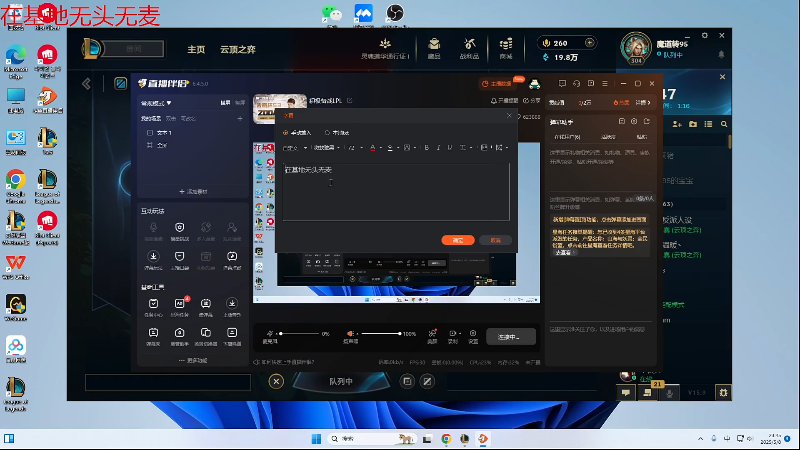Image resolution: width=800 pixels, height=450 pixels.
Task: Click the text layout icon near toolbar end
Action: [484, 148]
